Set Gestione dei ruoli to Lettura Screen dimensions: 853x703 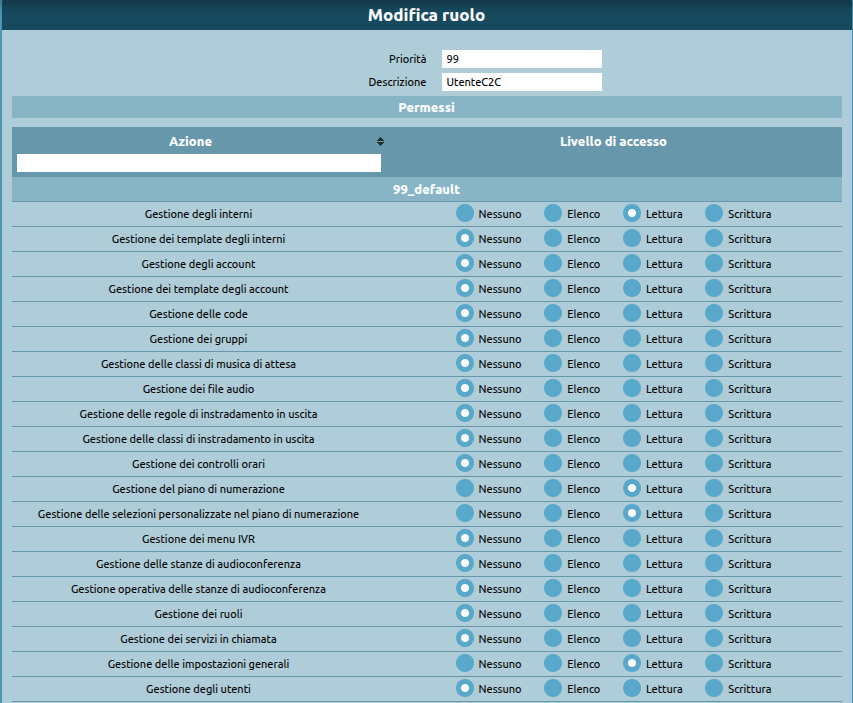[x=632, y=613]
